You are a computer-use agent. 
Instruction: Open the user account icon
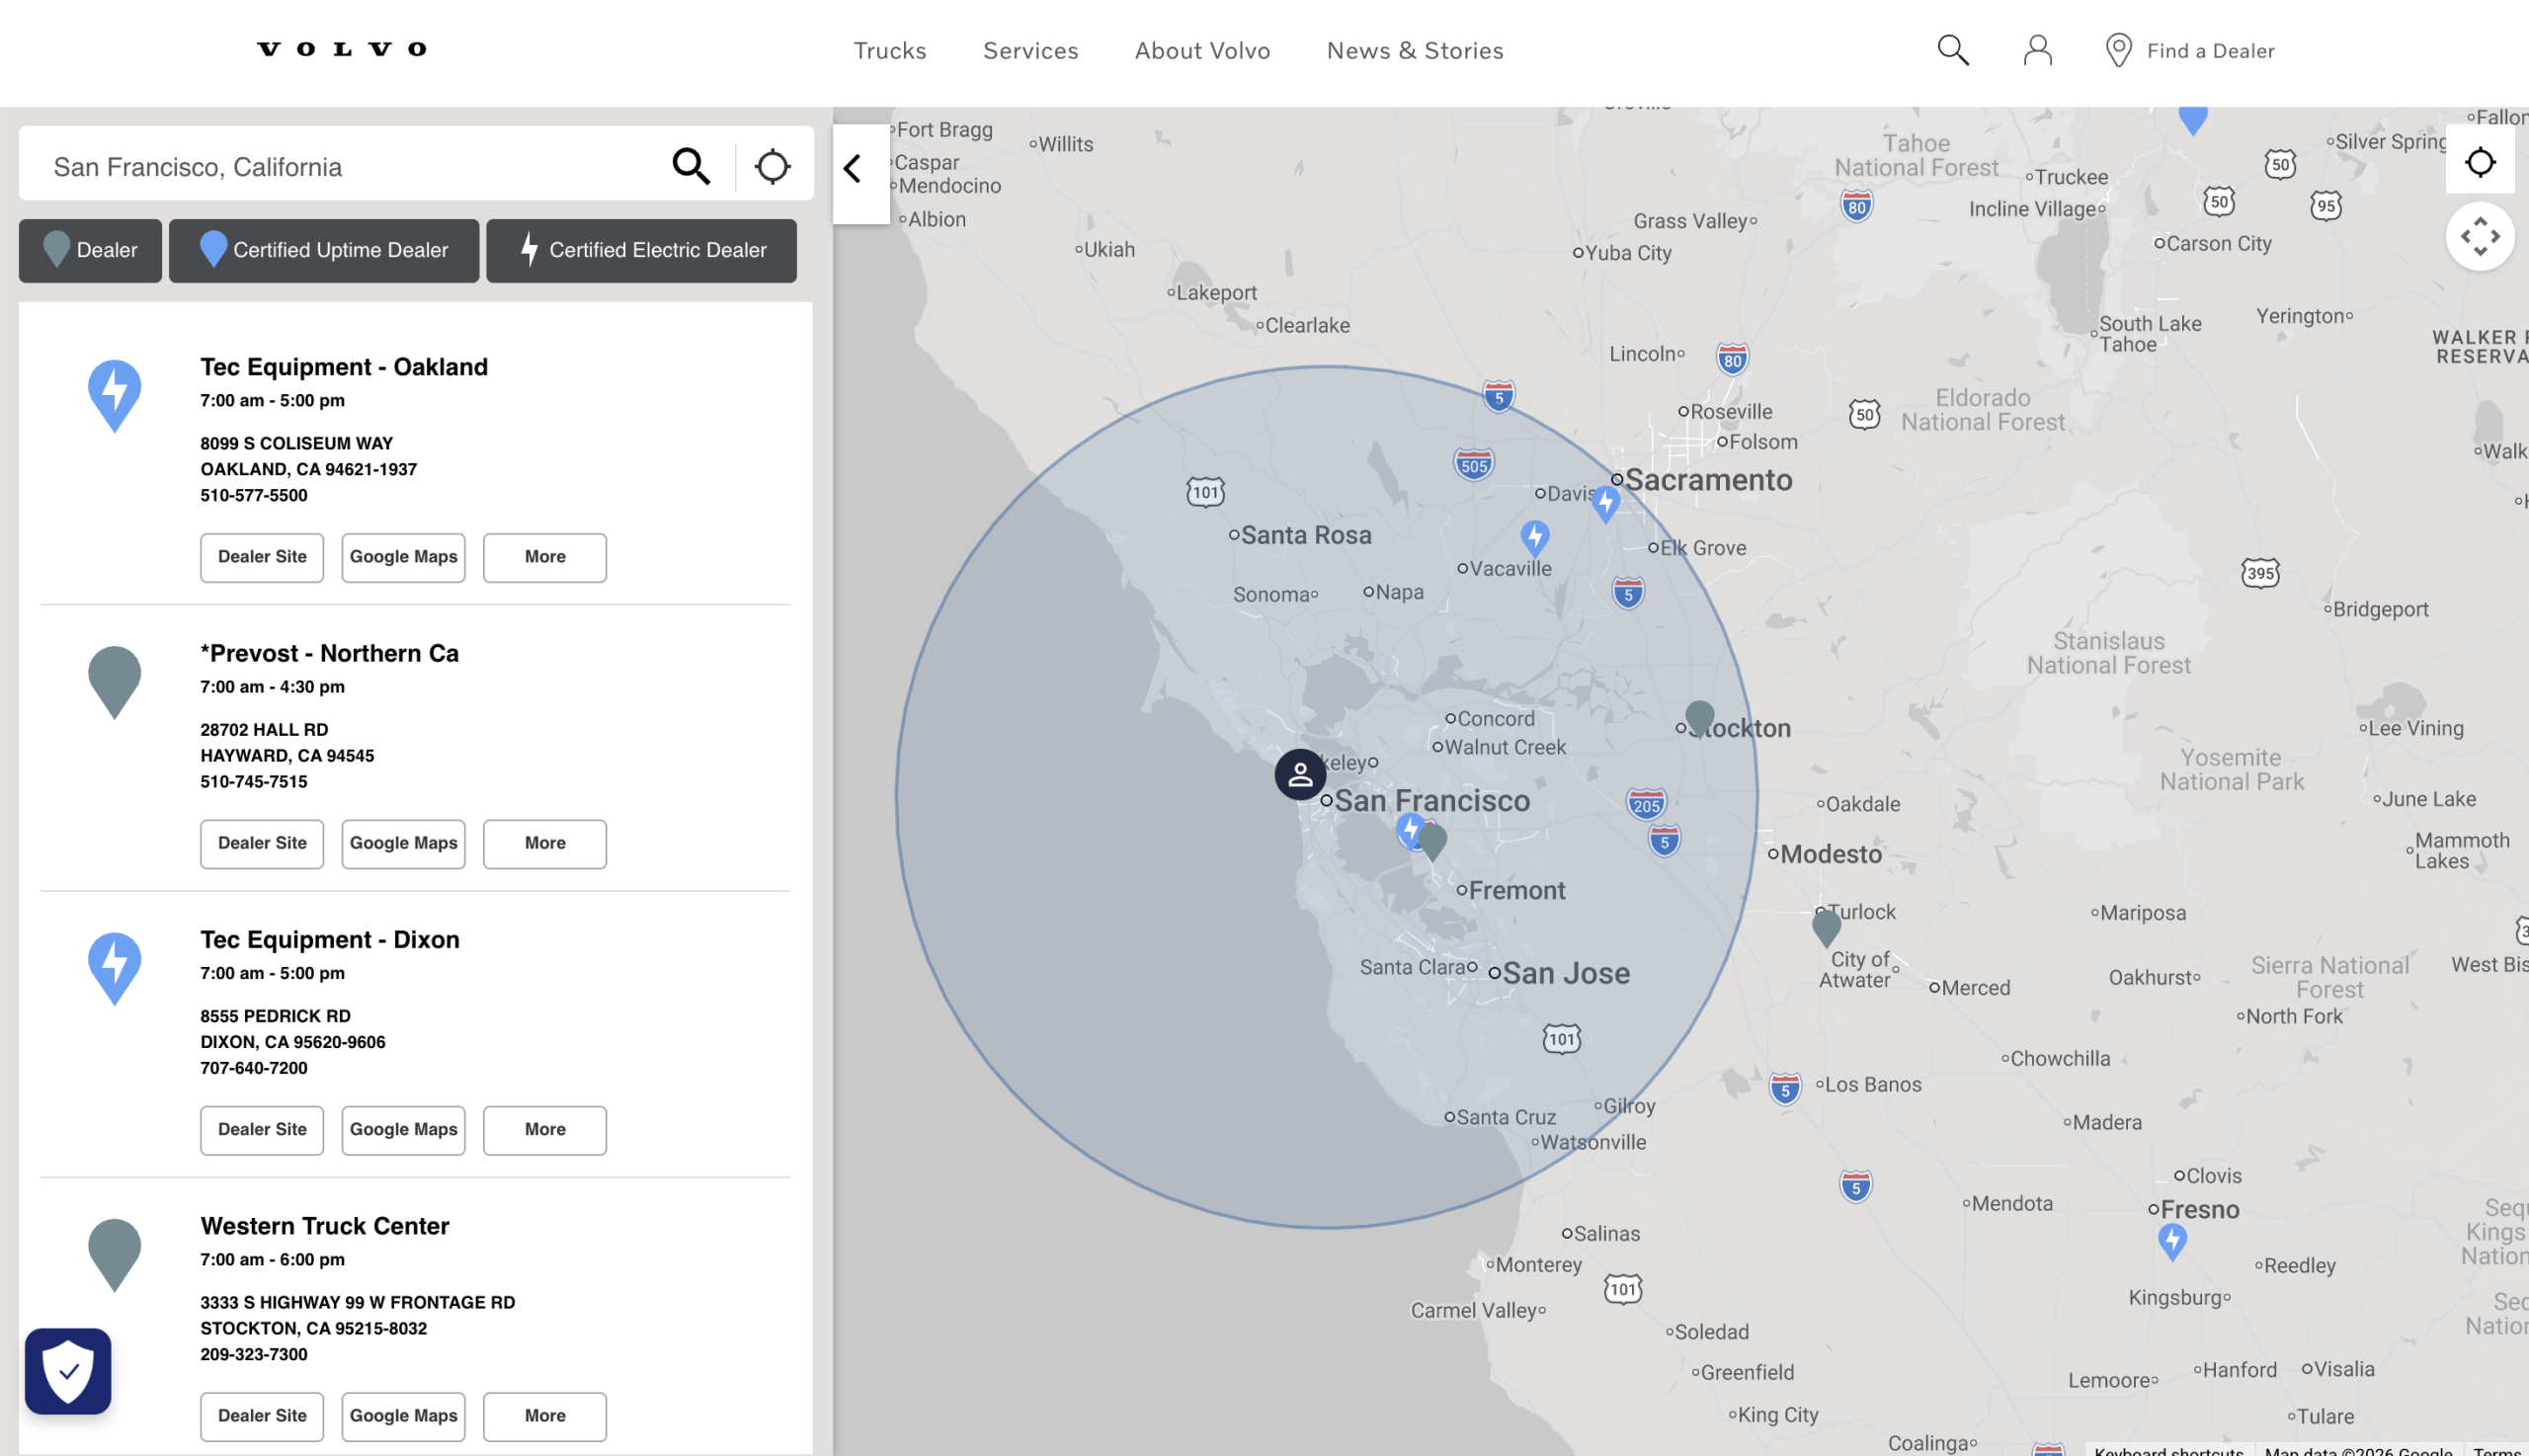pyautogui.click(x=2037, y=50)
